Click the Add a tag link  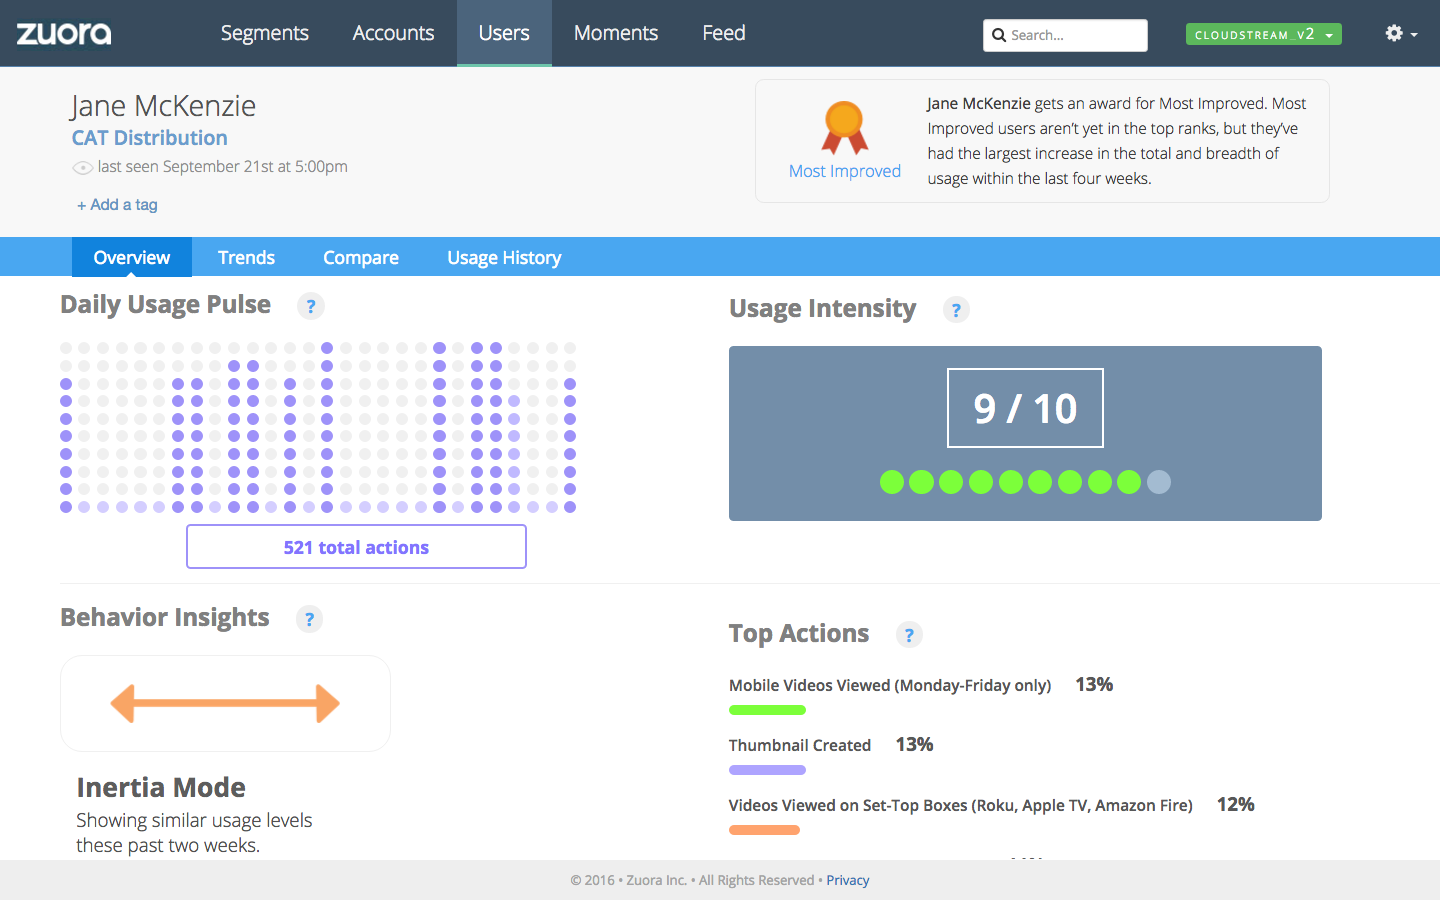[x=117, y=205]
